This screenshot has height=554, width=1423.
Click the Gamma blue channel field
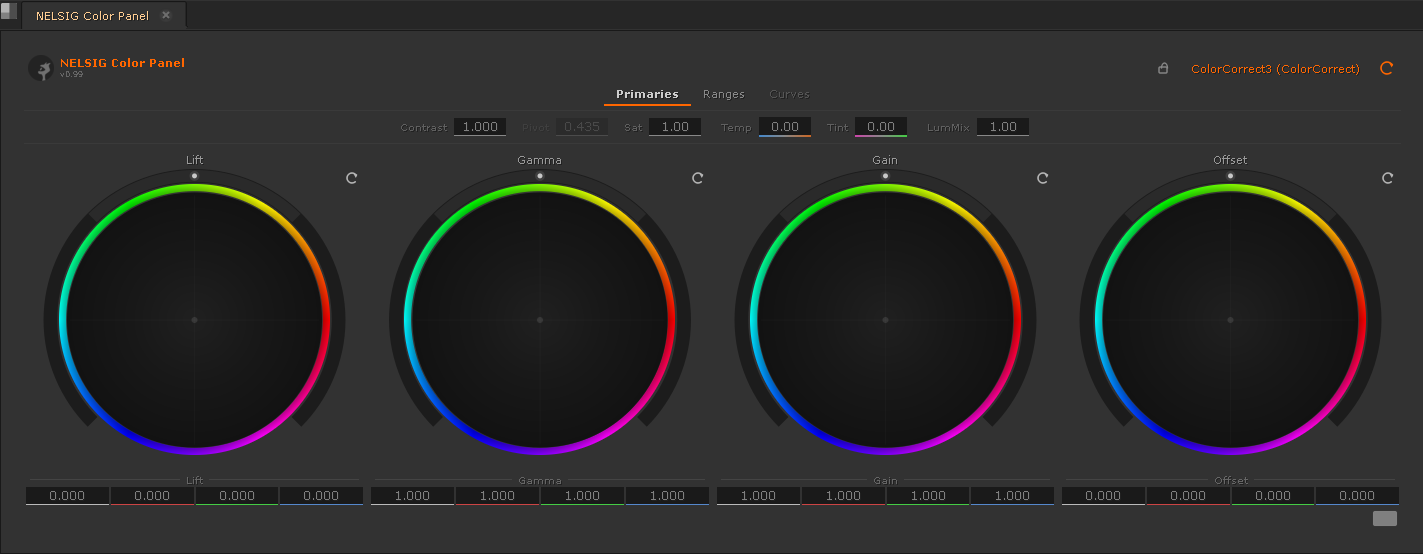click(x=667, y=496)
